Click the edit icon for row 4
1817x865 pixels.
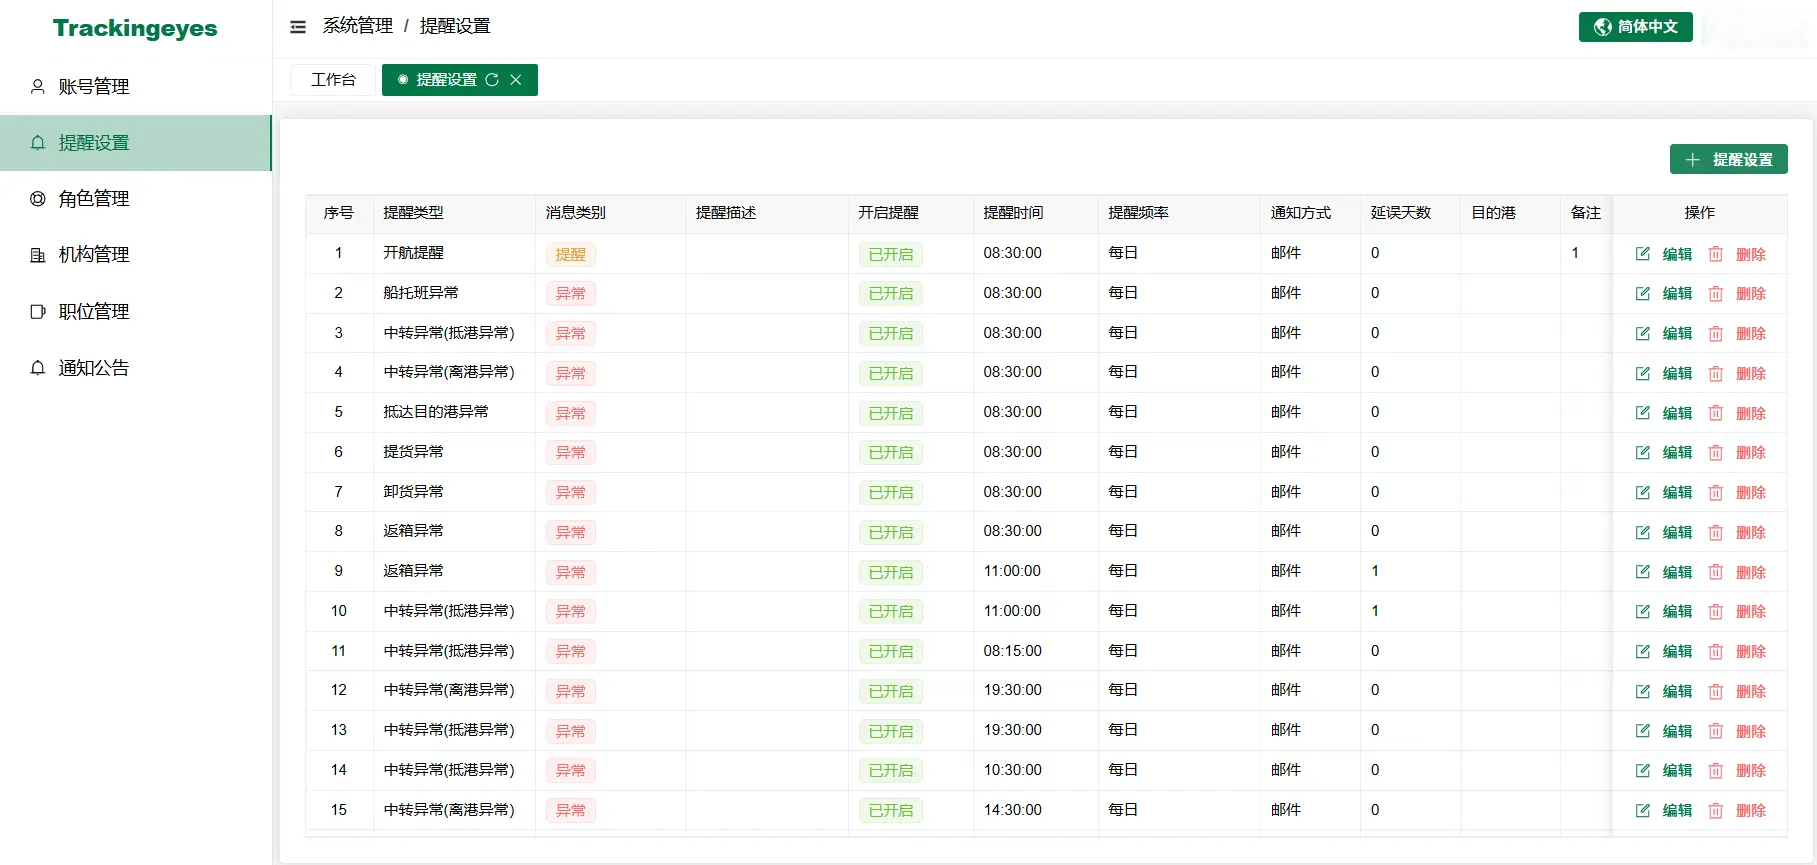pyautogui.click(x=1643, y=374)
